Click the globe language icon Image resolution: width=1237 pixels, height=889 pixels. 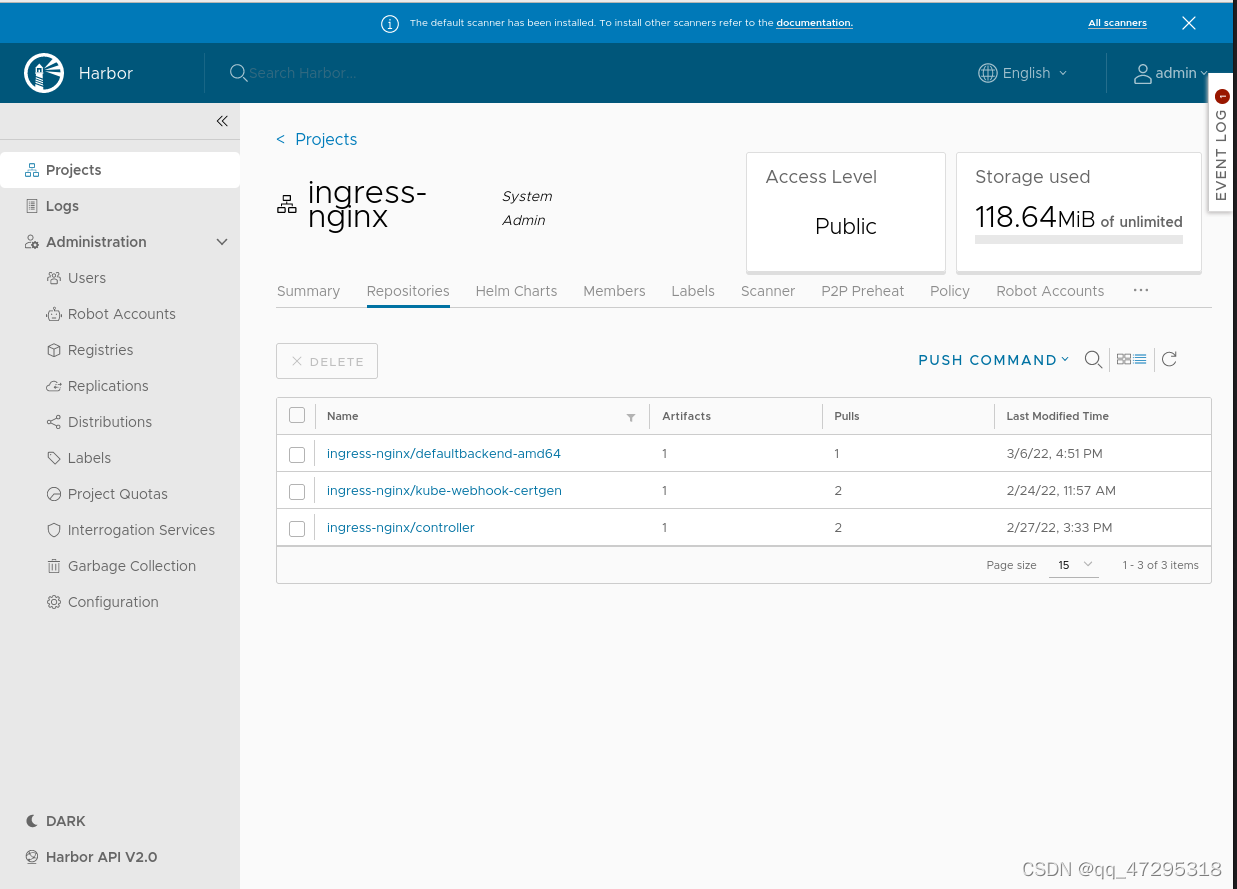(988, 73)
